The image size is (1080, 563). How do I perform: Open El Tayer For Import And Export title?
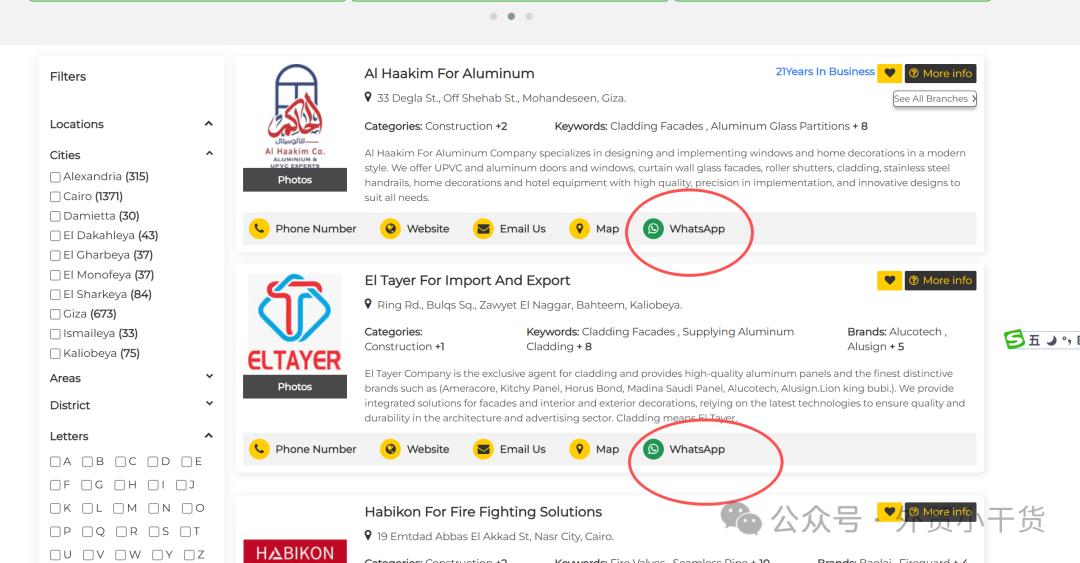pos(467,280)
